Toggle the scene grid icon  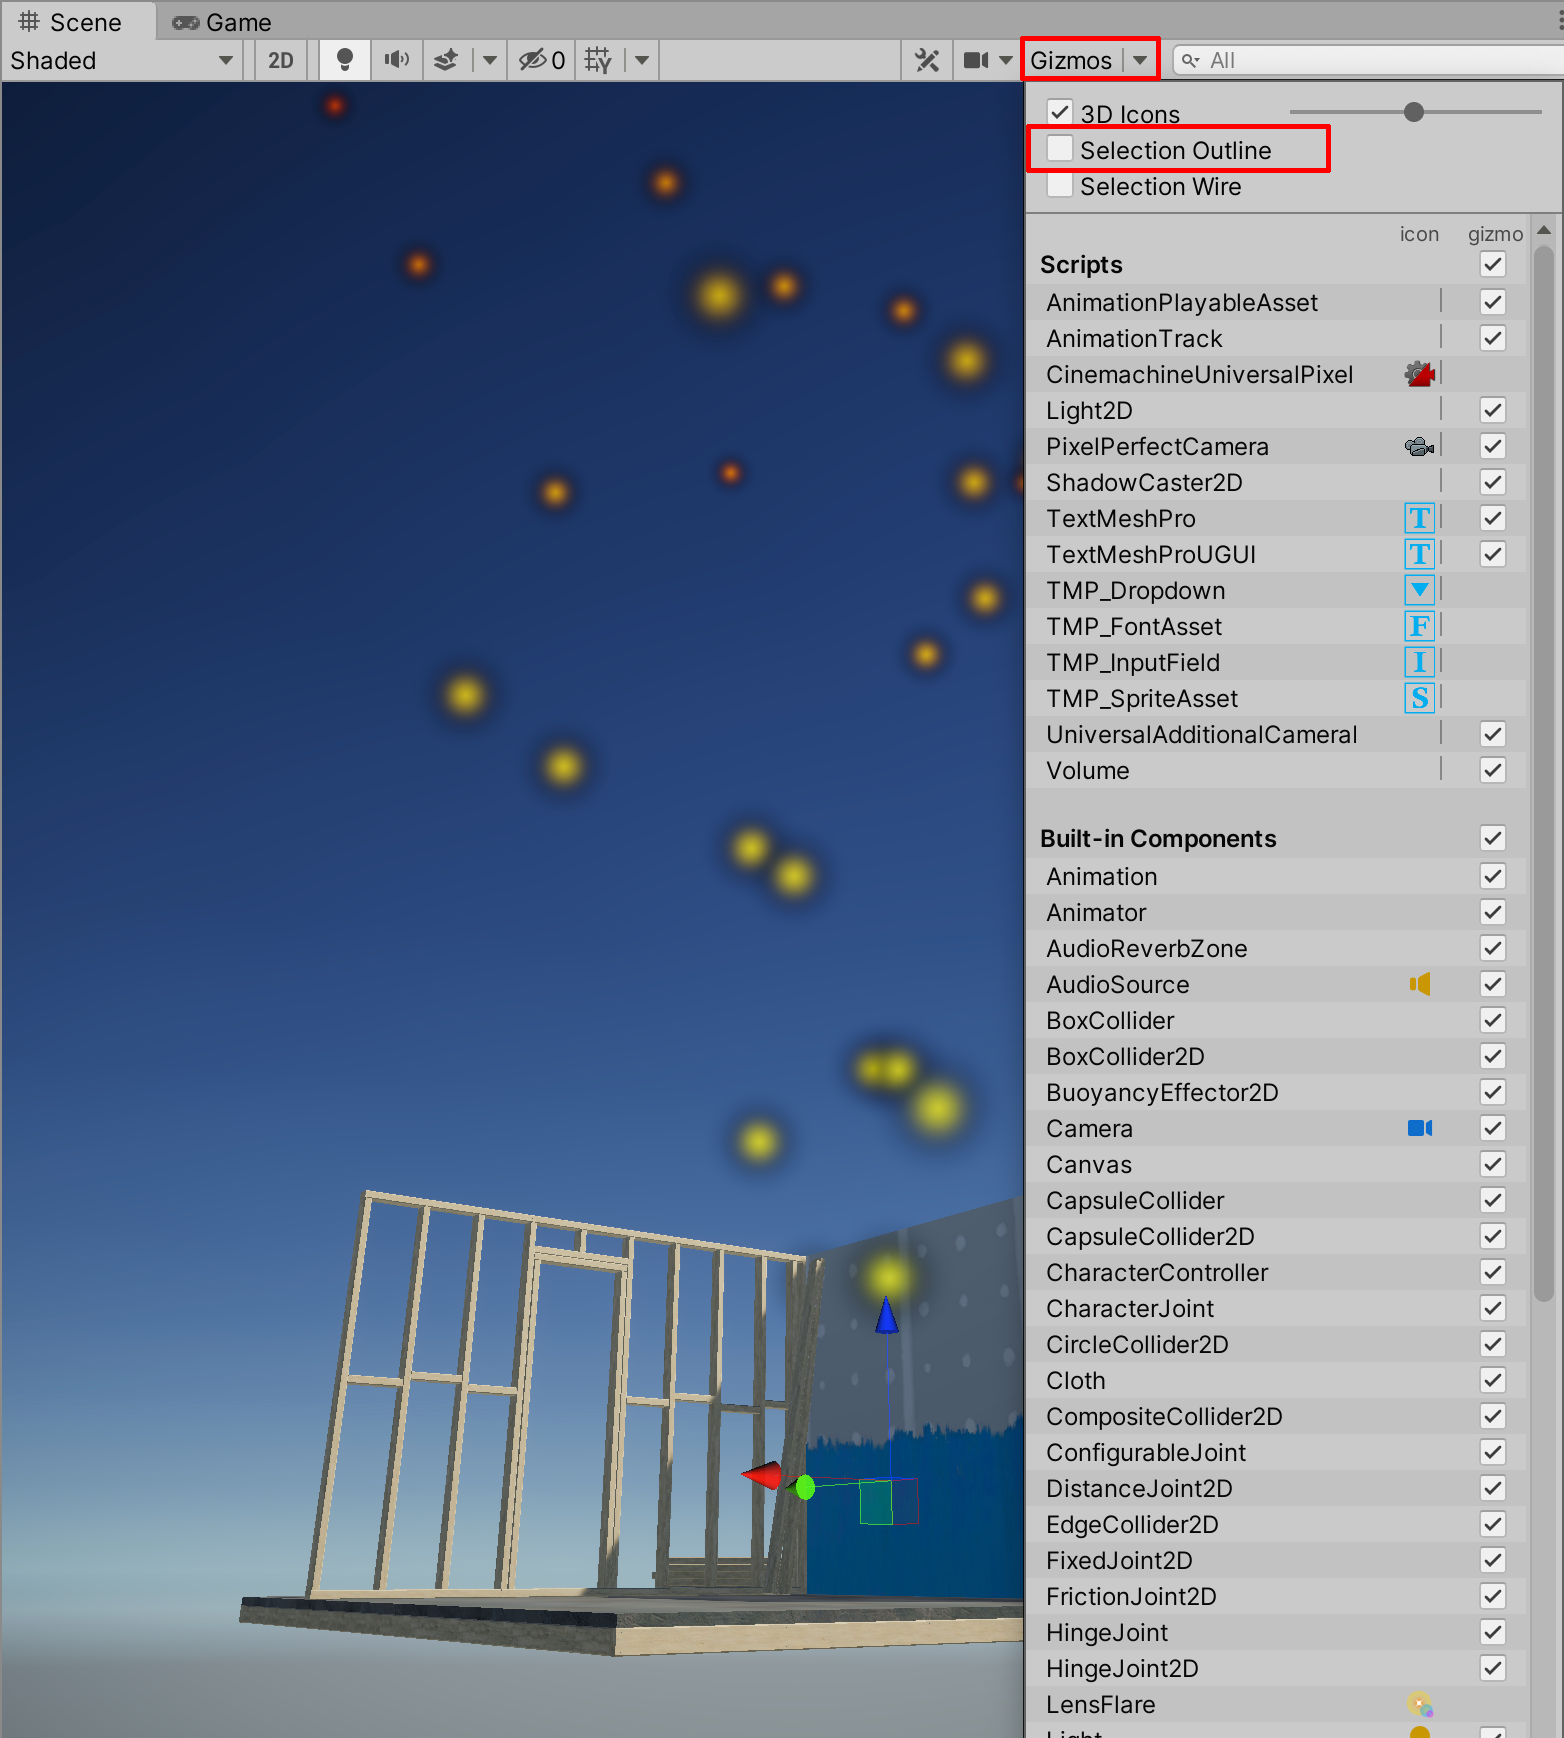click(598, 60)
